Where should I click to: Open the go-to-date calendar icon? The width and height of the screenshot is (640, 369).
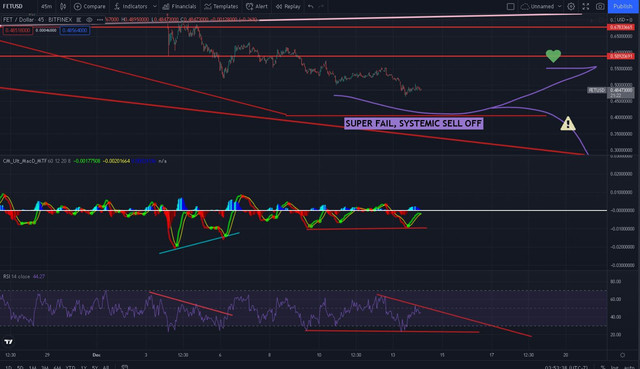click(125, 367)
